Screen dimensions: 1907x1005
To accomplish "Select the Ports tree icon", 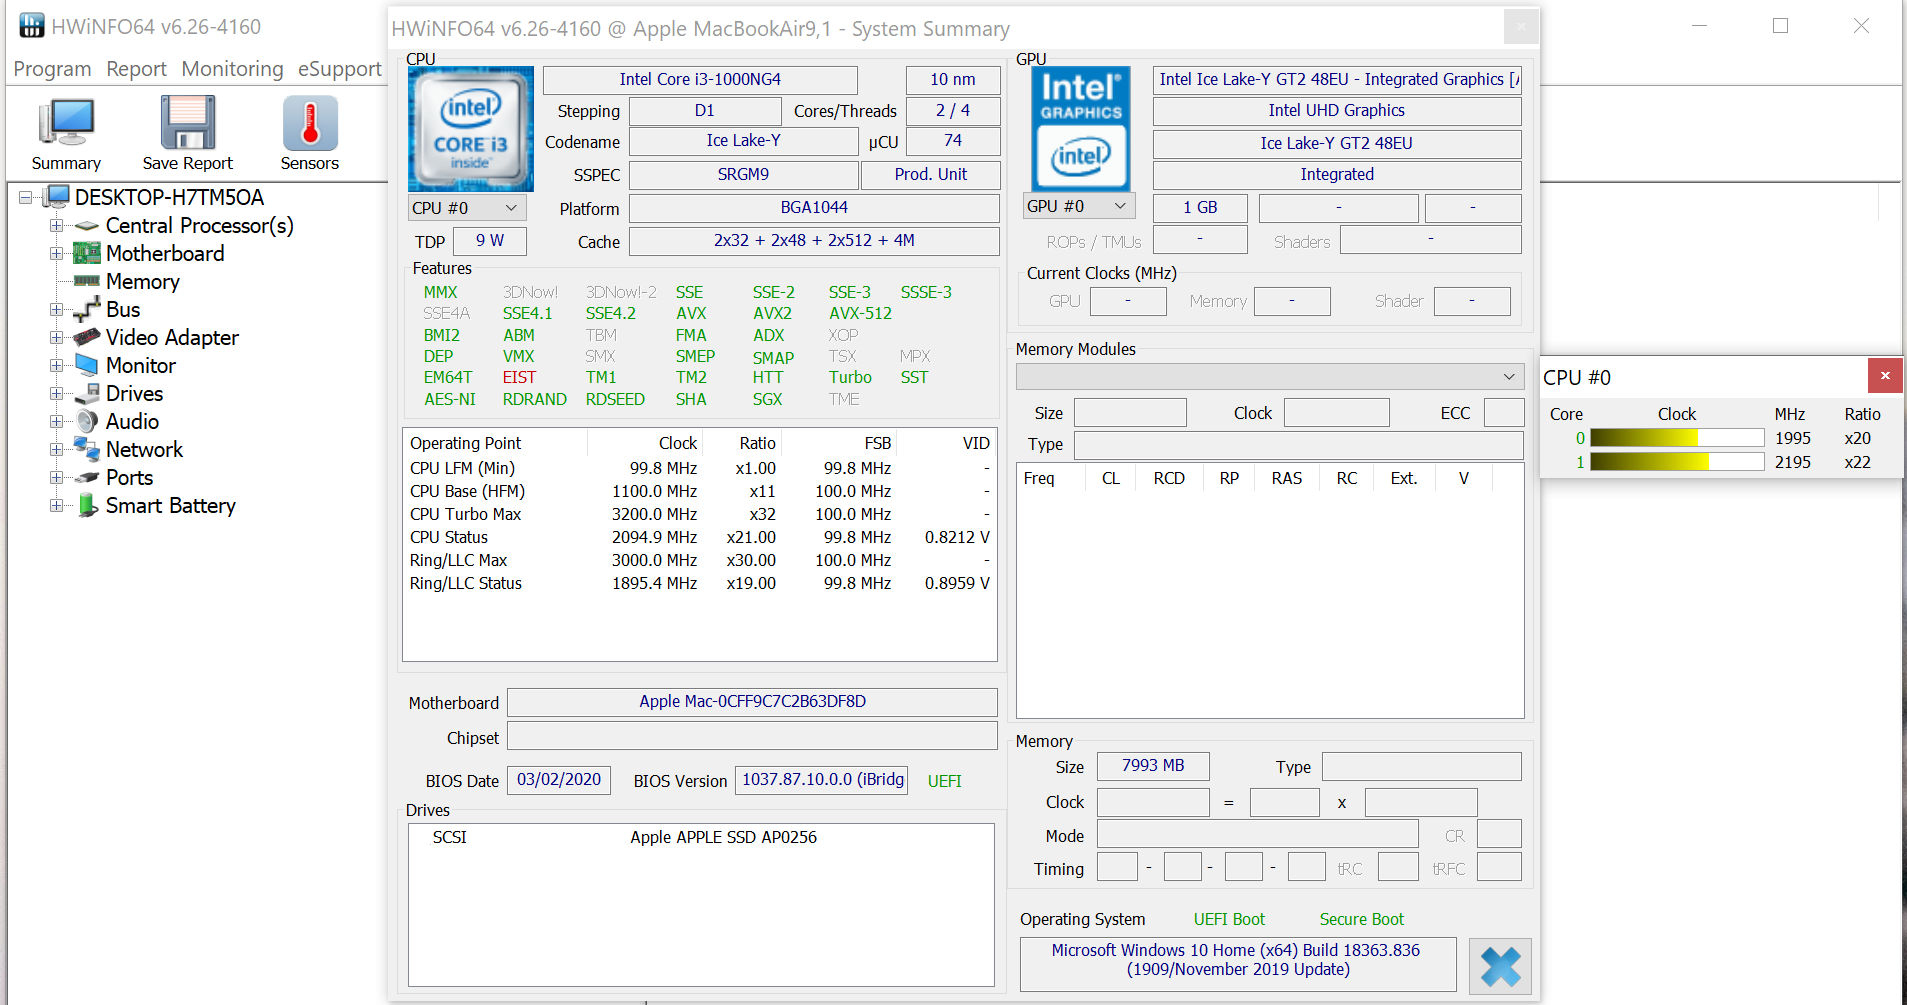I will [x=87, y=478].
